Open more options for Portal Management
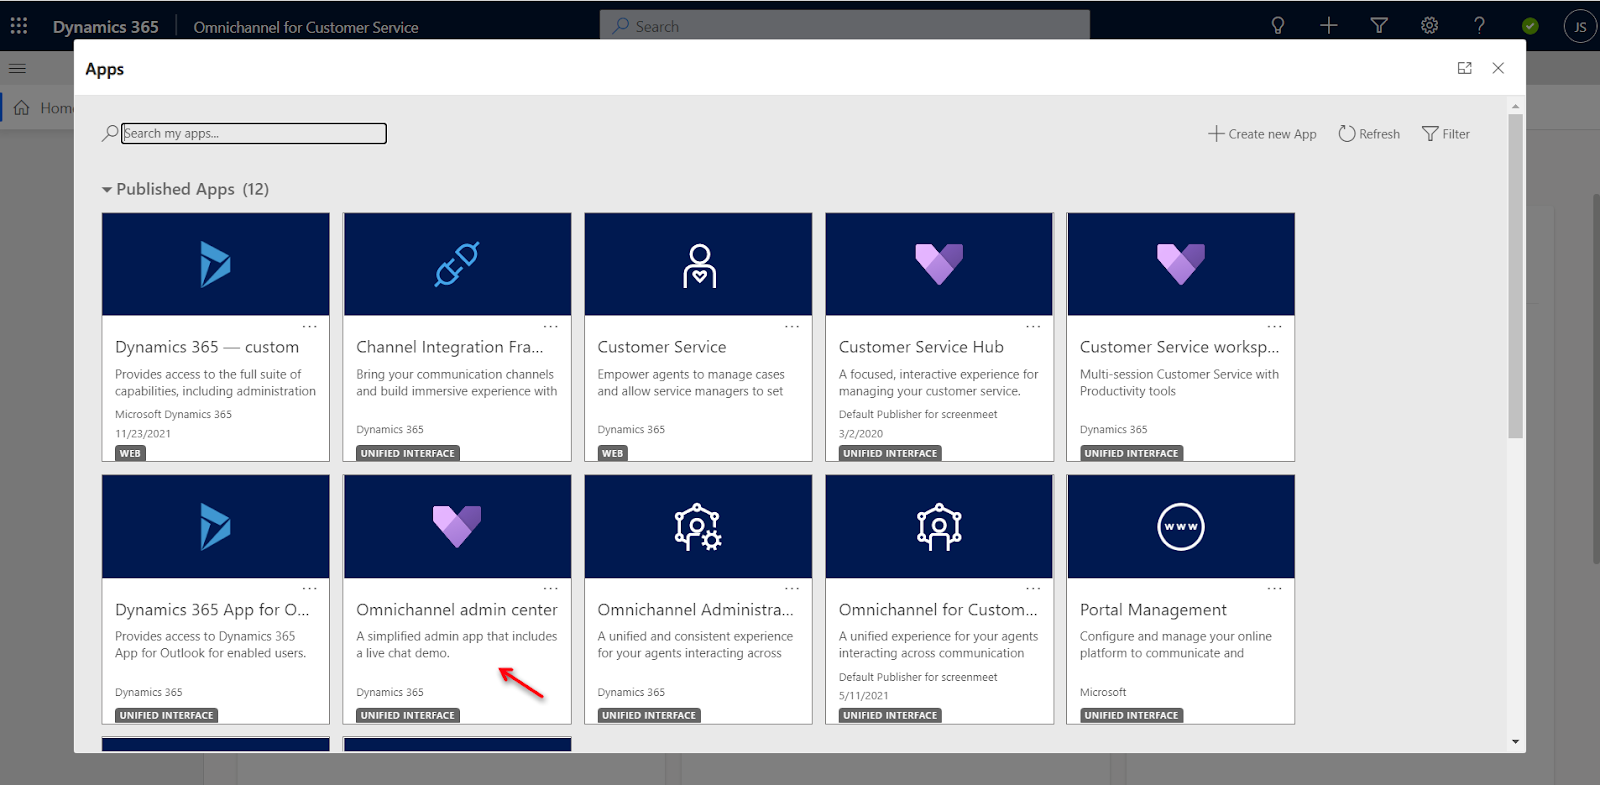This screenshot has width=1600, height=785. tap(1274, 588)
